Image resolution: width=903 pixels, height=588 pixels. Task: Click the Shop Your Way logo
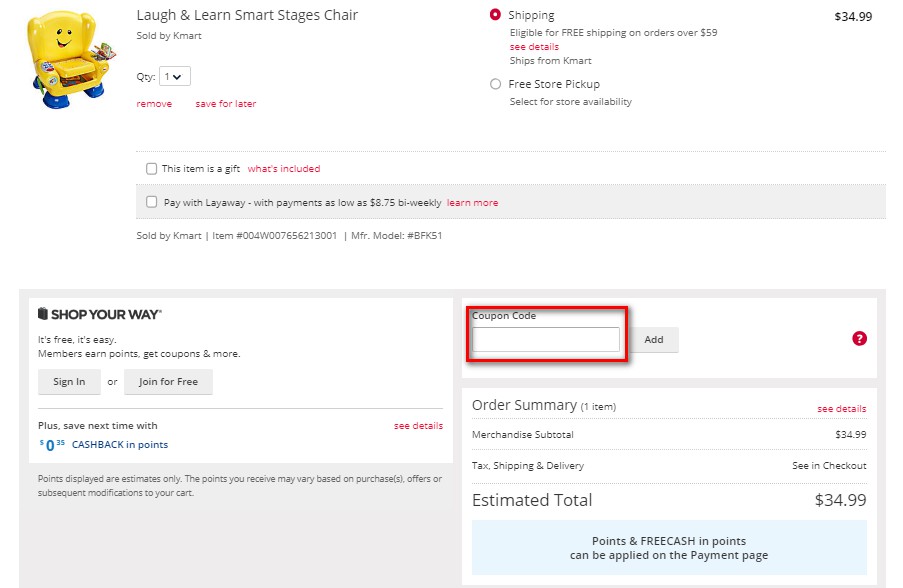click(100, 314)
